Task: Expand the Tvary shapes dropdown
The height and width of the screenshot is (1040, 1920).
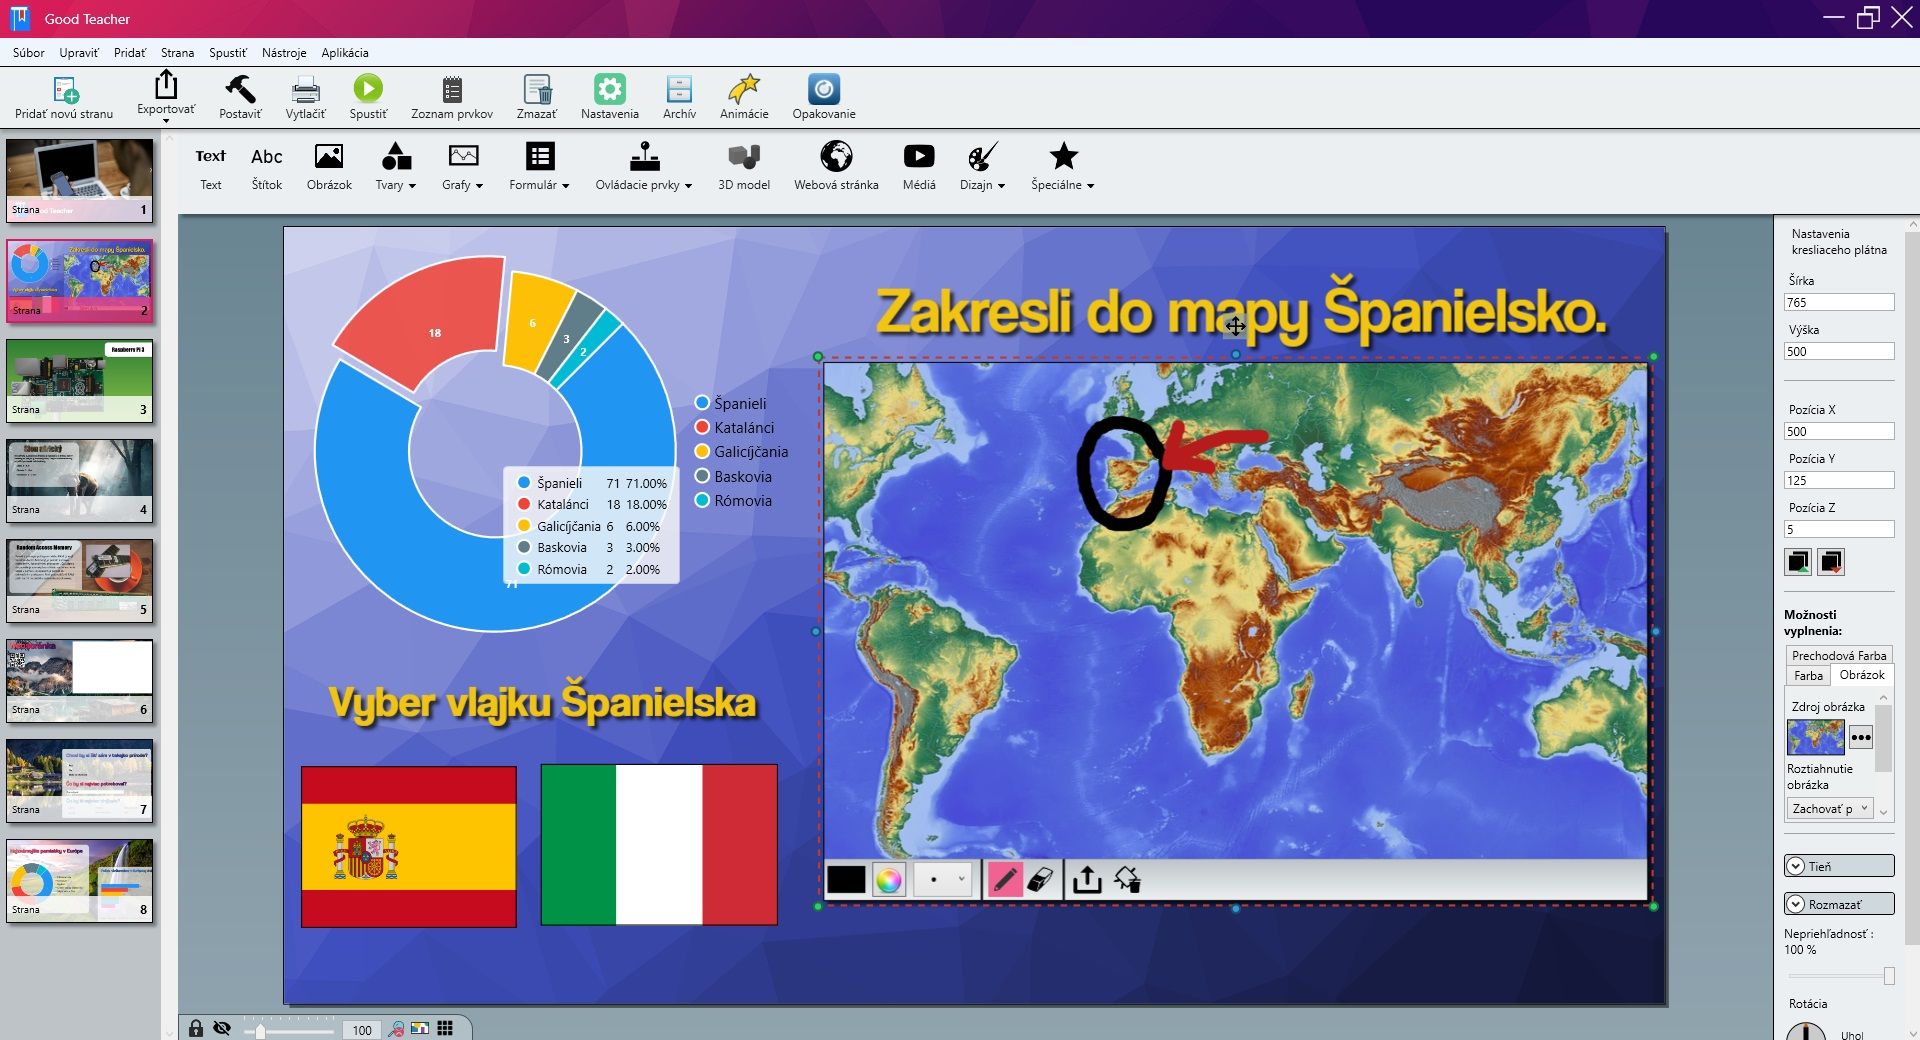Action: tap(396, 166)
